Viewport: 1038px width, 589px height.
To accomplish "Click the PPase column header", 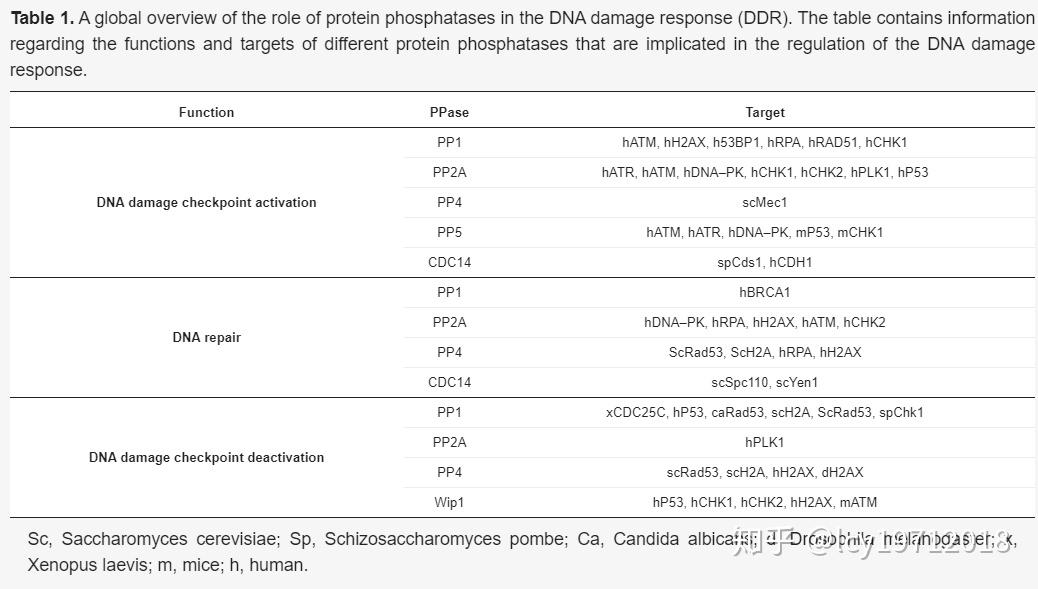I will 449,113.
